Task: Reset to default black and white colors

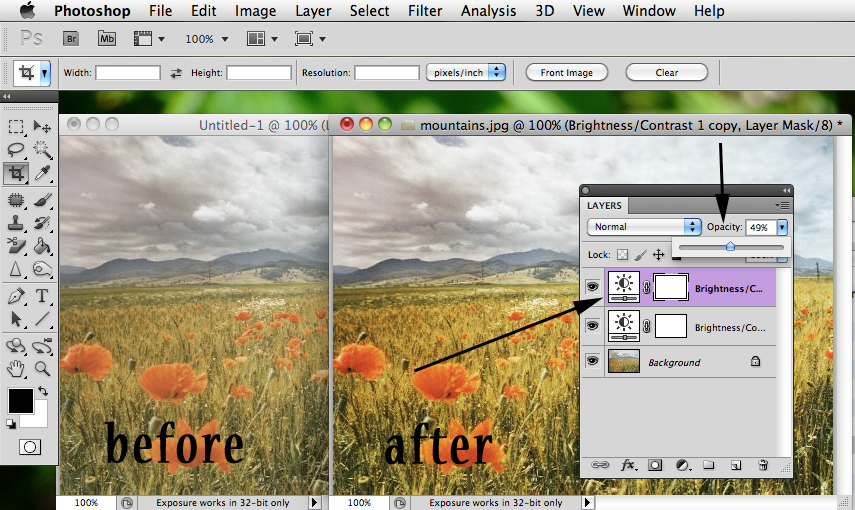Action: click(11, 423)
